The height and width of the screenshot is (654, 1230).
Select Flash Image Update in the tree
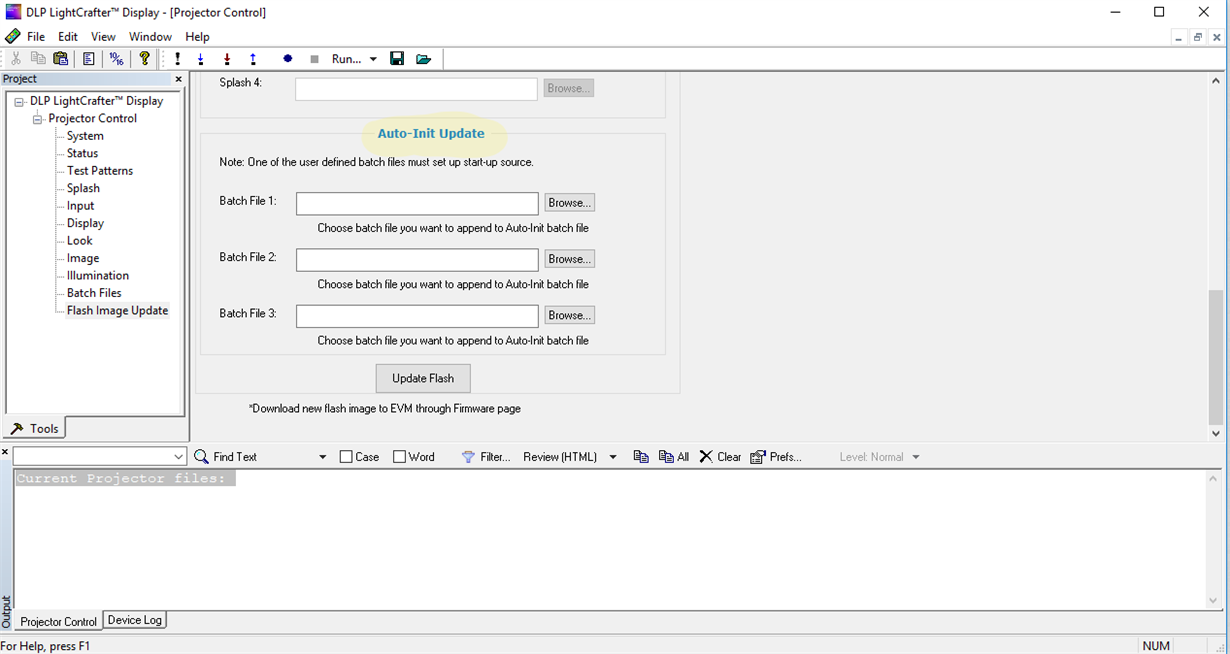point(117,311)
